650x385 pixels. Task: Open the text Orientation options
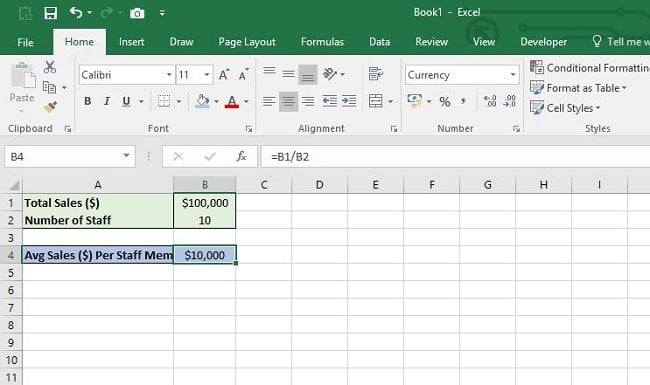[334, 74]
